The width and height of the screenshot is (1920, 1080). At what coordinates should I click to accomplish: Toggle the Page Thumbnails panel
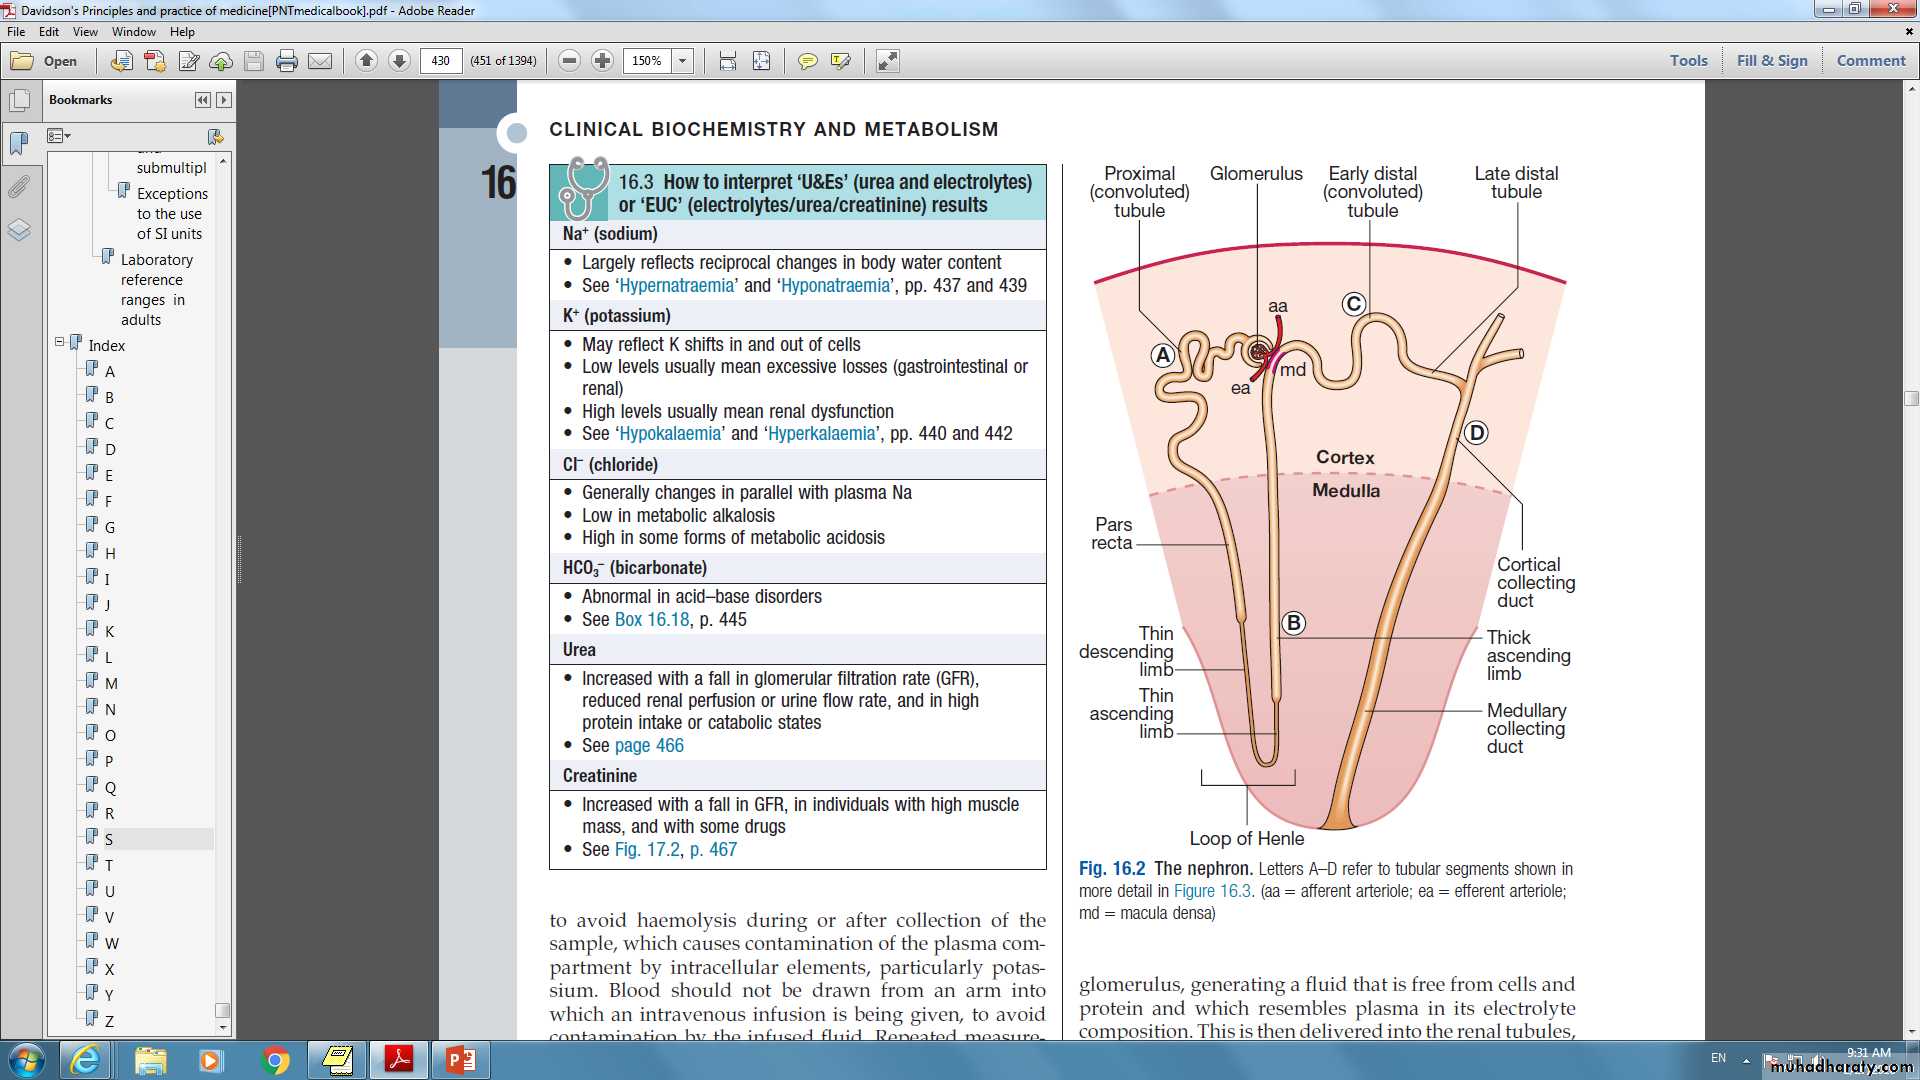pos(19,101)
